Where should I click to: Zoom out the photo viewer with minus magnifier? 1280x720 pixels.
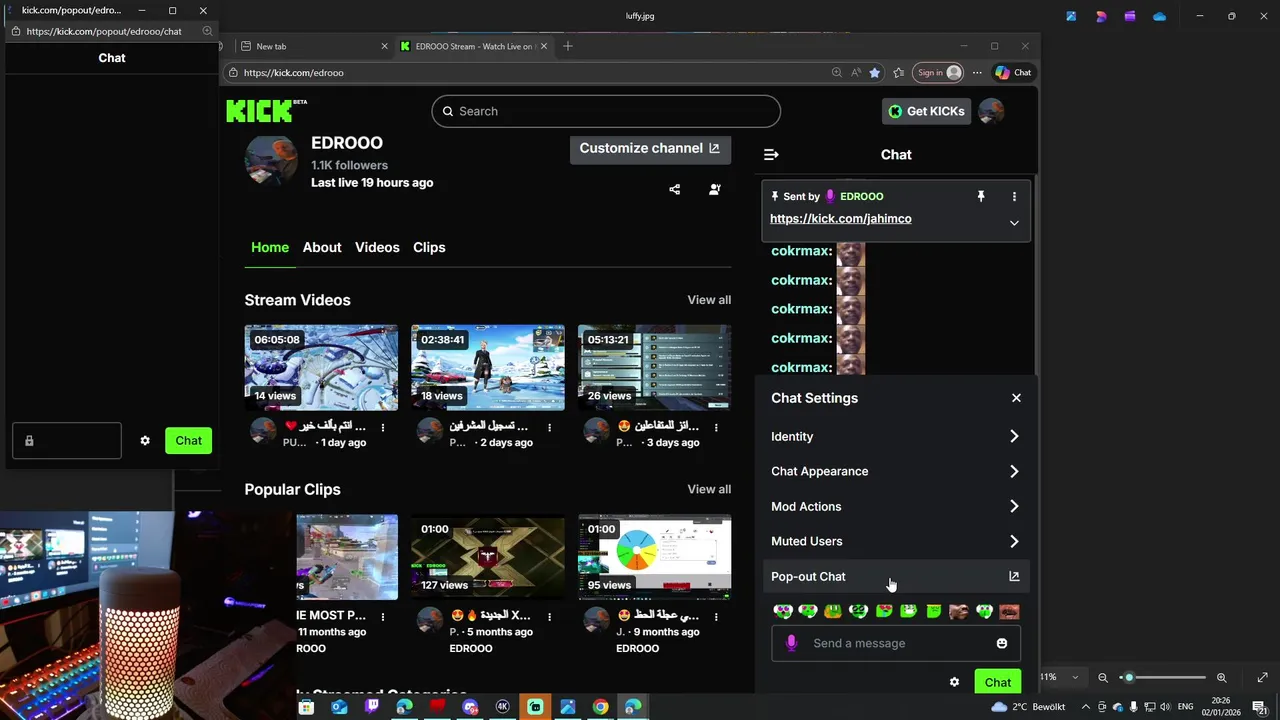pos(1103,677)
